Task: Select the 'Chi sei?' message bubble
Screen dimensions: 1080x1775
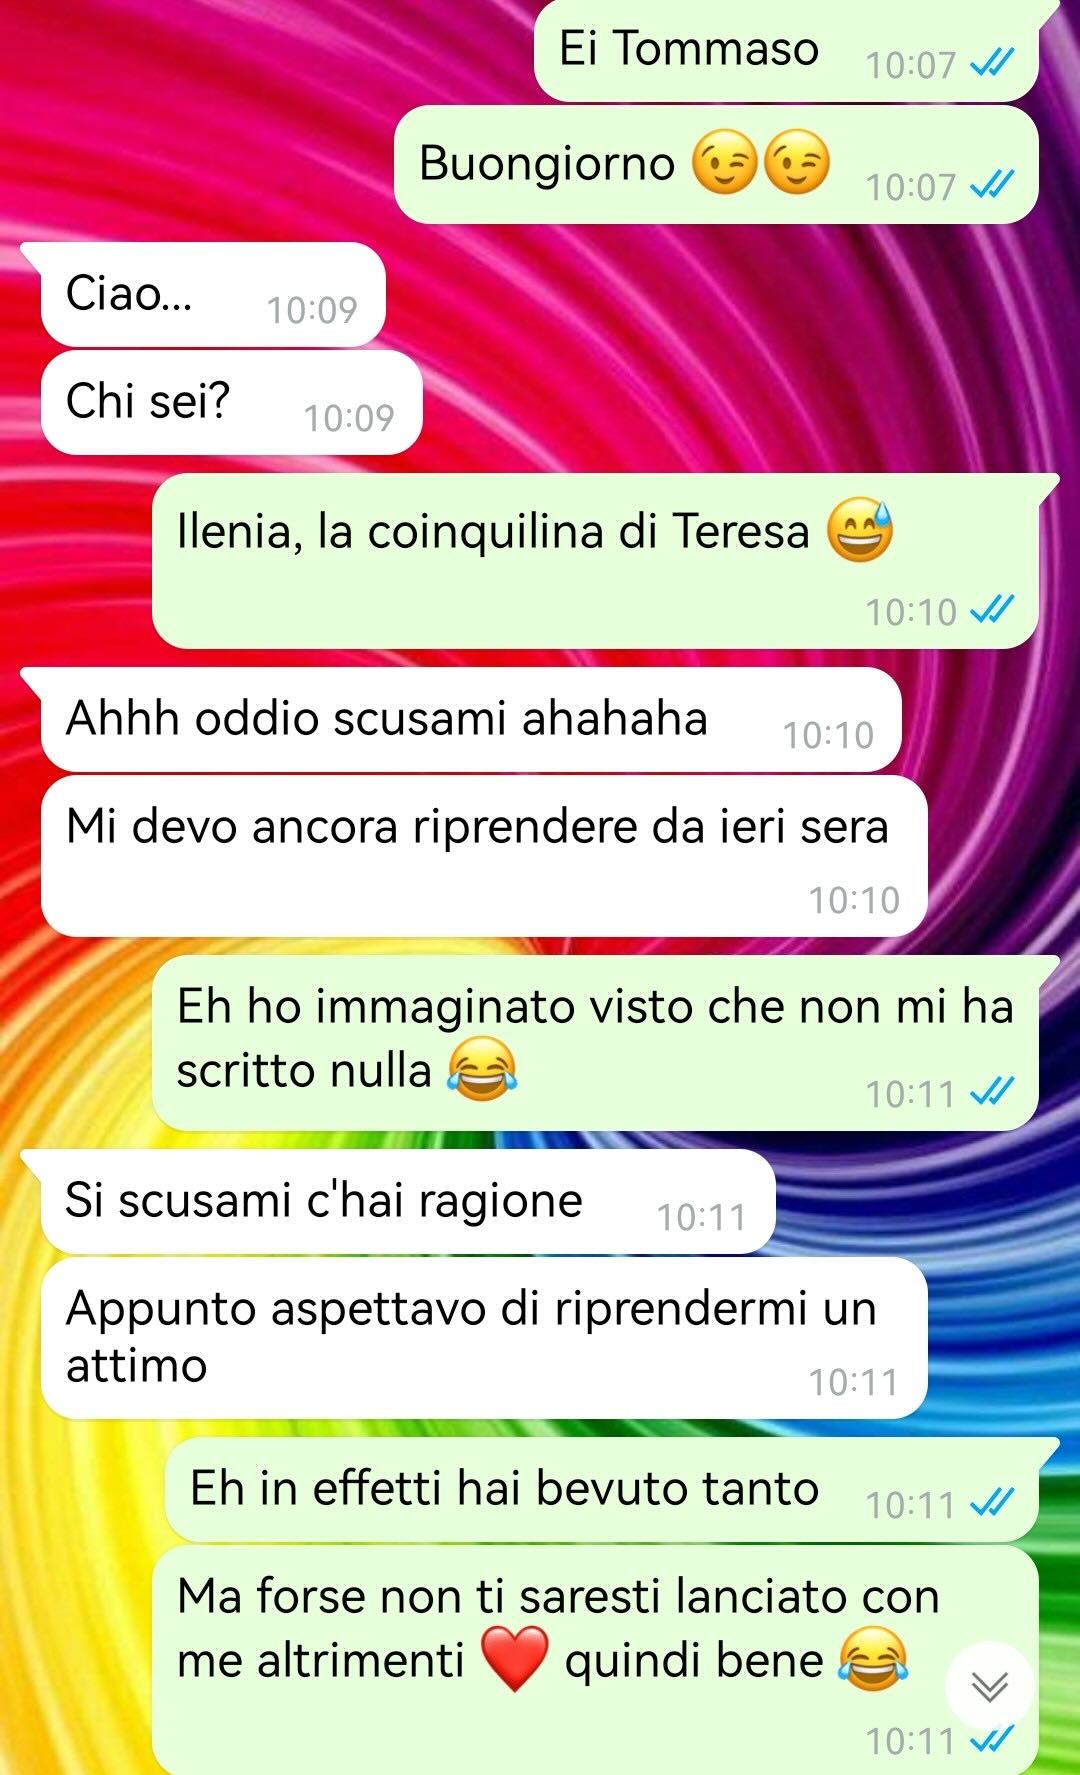Action: point(231,402)
